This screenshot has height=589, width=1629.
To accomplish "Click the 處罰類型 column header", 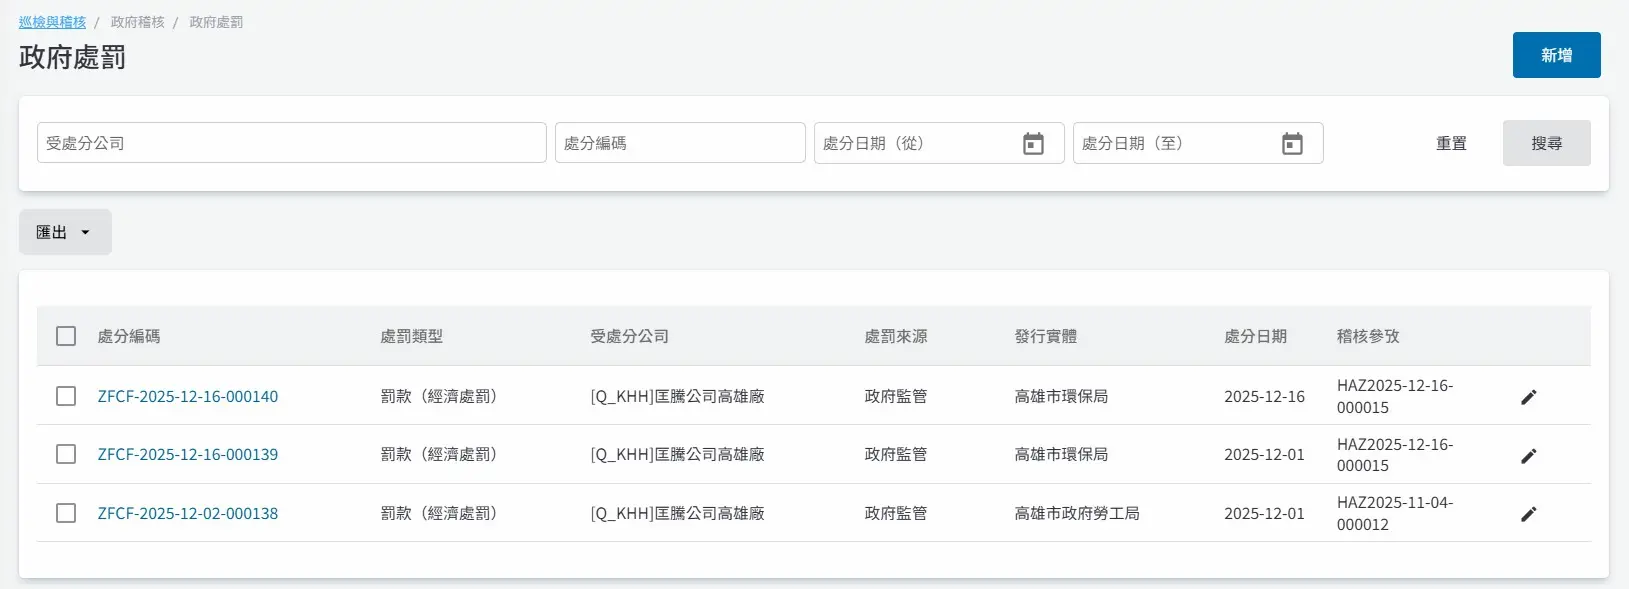I will (411, 336).
